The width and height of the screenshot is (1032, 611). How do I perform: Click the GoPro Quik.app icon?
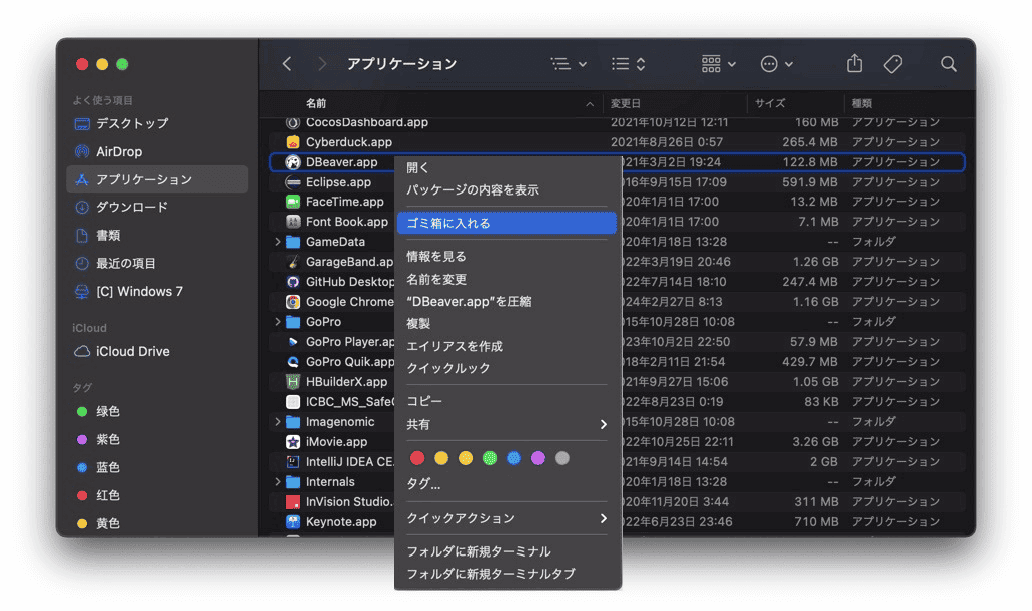tap(293, 361)
